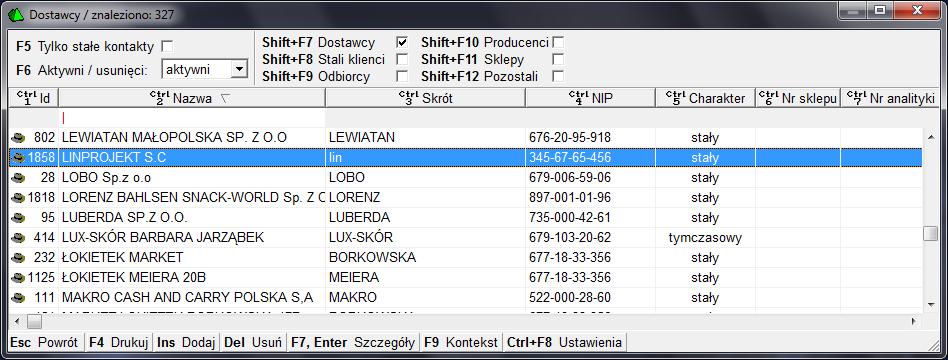Click the hat icon beside LEWIATAN MAŁOPOLSKA row
948x360 pixels.
(18, 138)
